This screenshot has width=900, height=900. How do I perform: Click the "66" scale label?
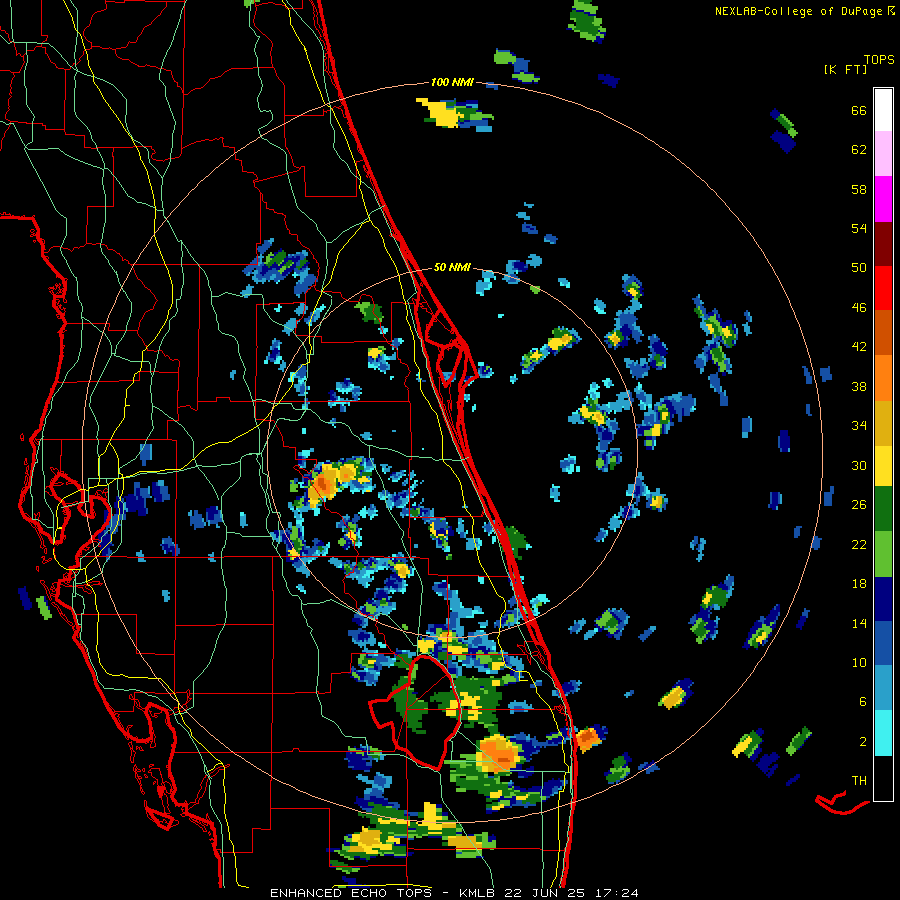pyautogui.click(x=859, y=110)
